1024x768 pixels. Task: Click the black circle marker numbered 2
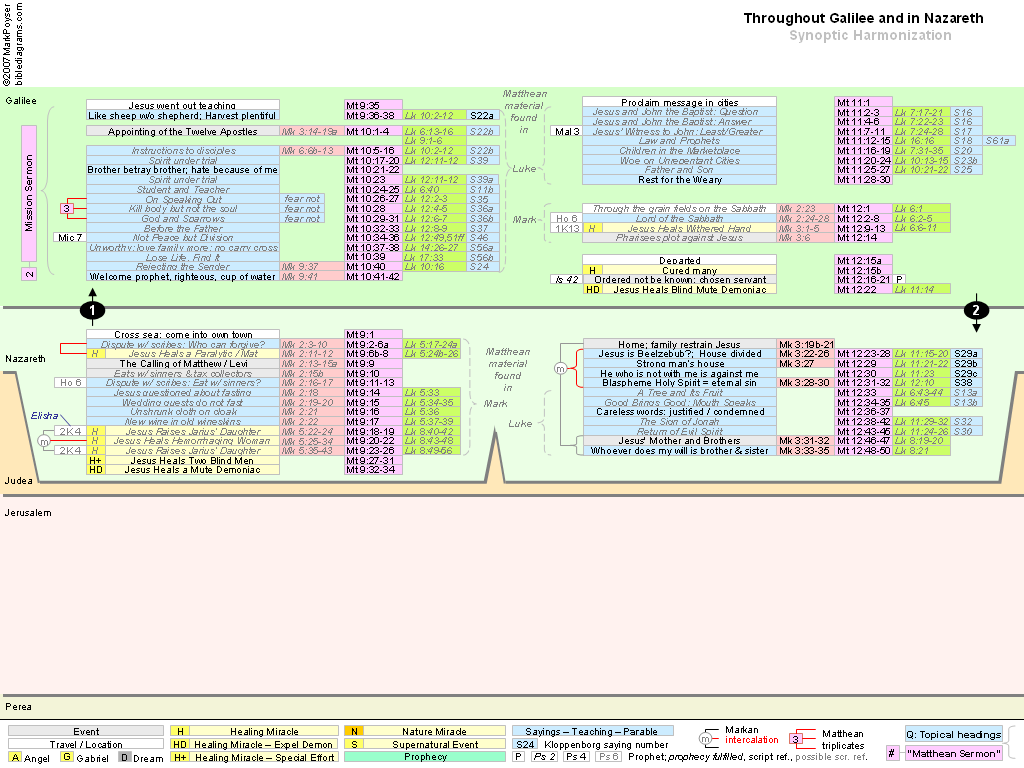(976, 310)
